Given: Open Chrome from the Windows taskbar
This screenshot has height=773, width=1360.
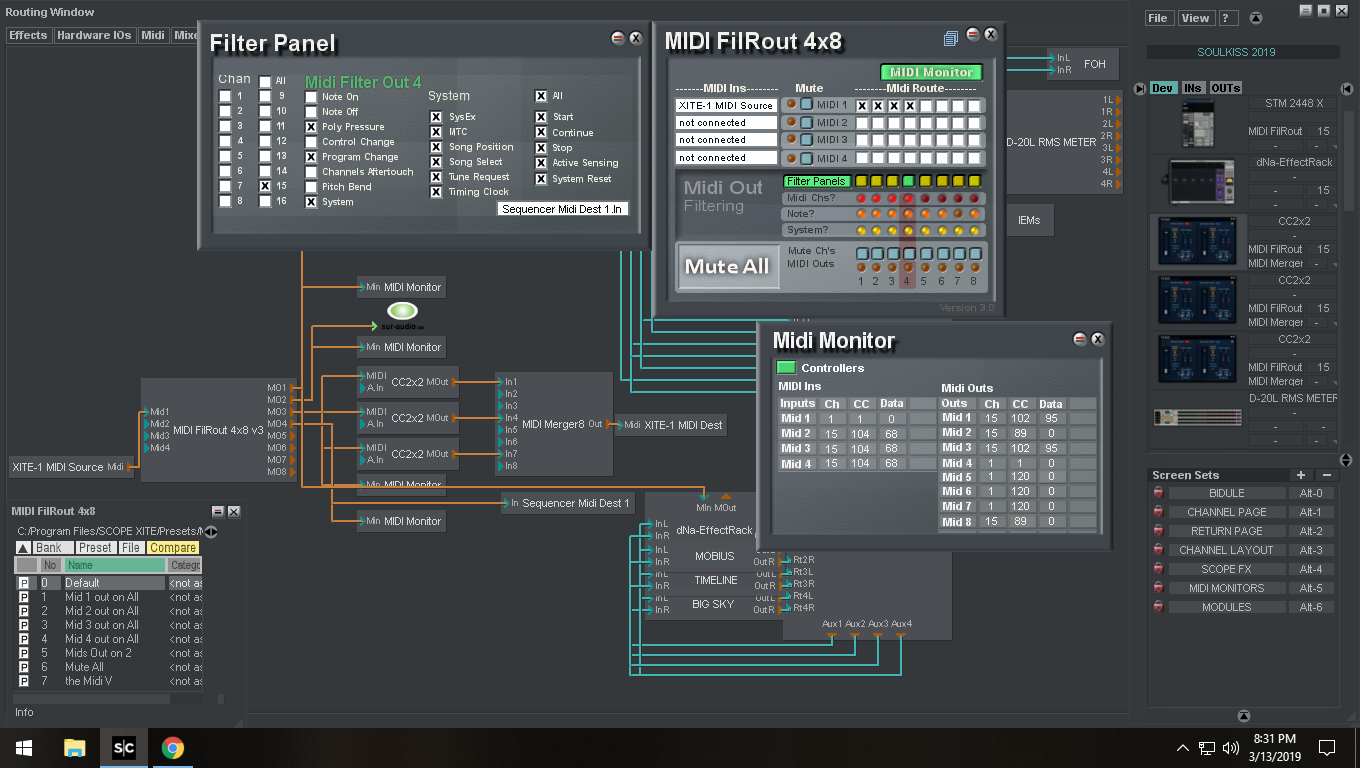Looking at the screenshot, I should coord(173,748).
